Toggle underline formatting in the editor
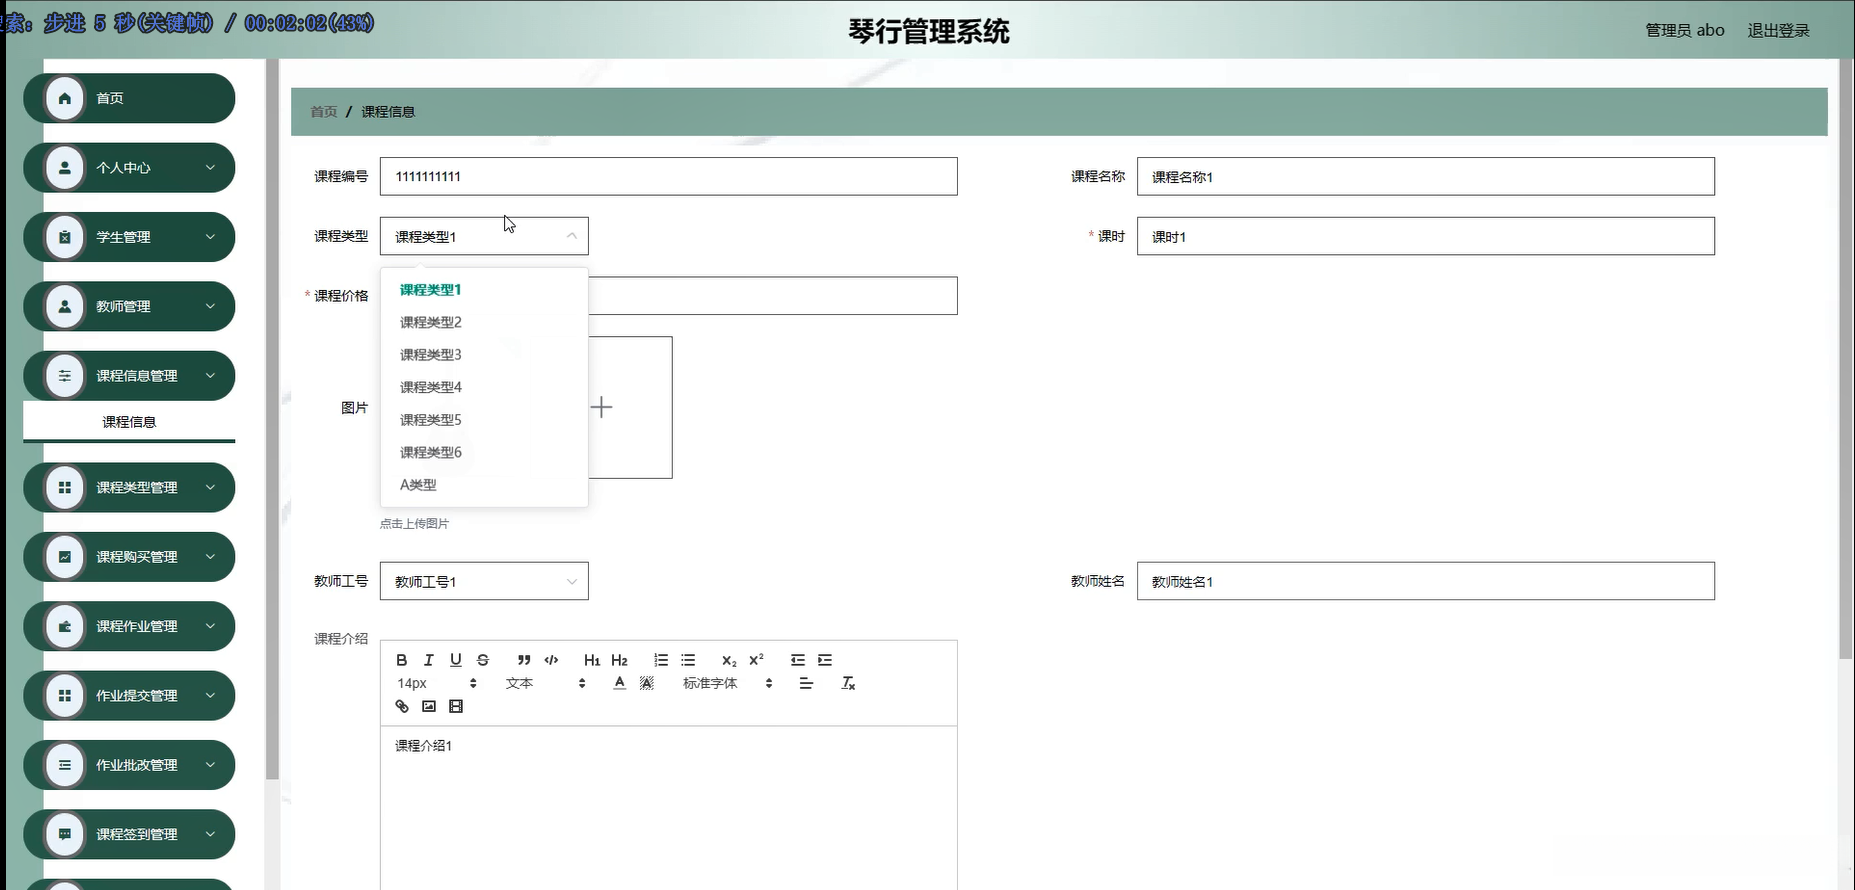 [456, 660]
